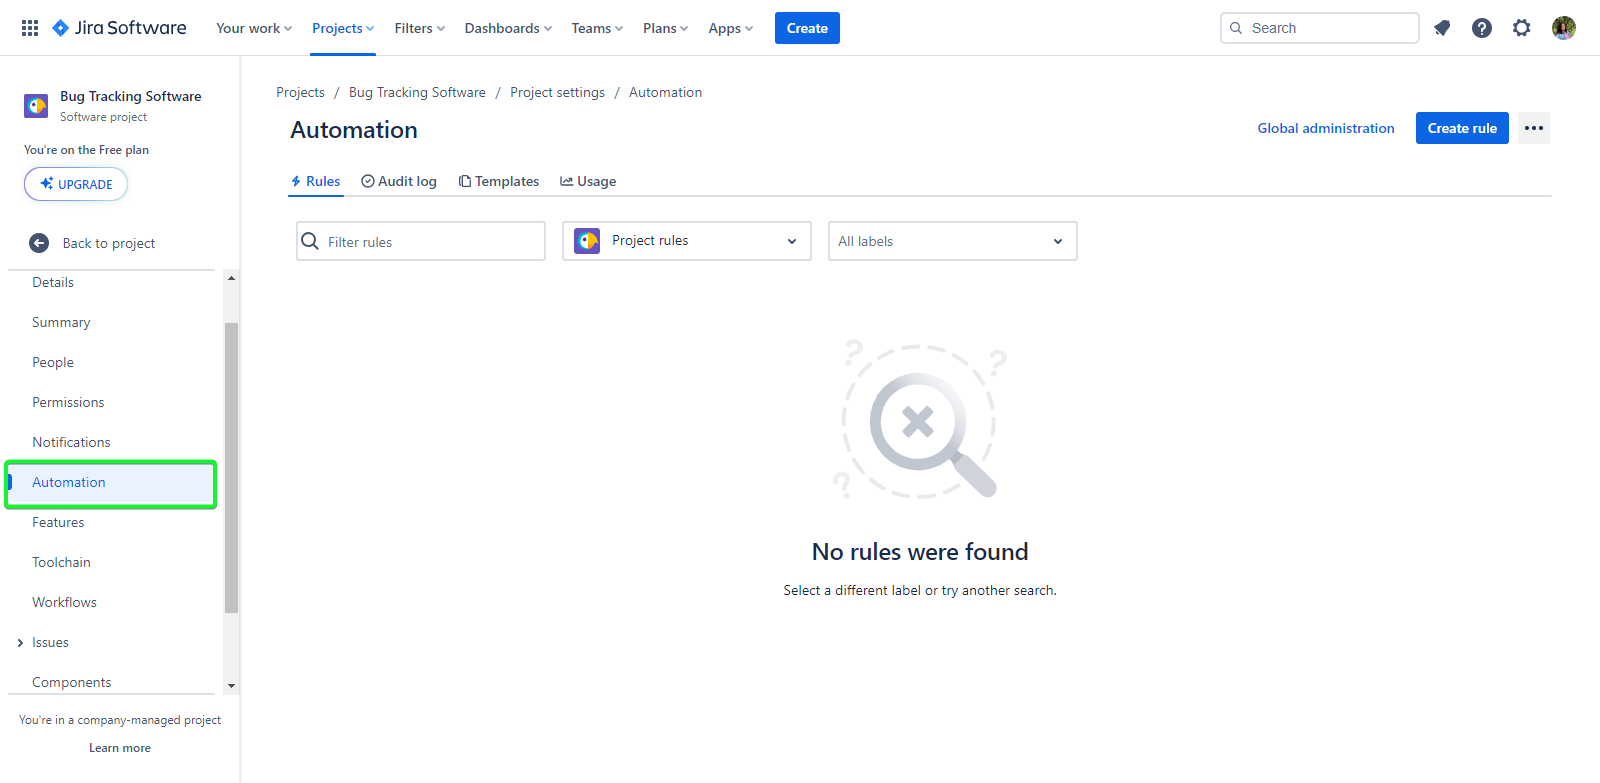Expand the Issues section in sidebar
1600x783 pixels.
click(20, 643)
